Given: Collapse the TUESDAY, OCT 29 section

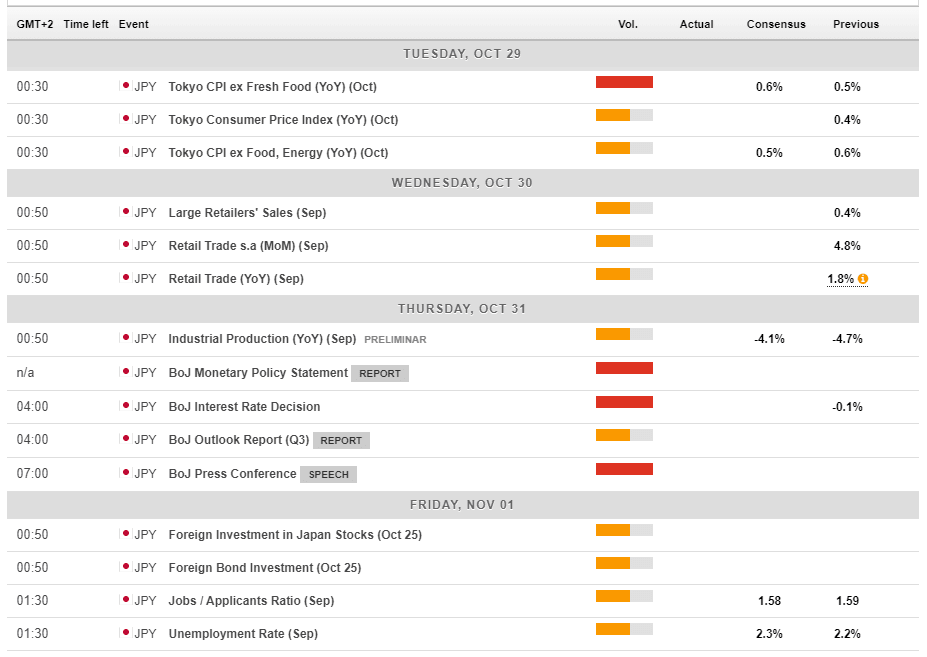Looking at the screenshot, I should (463, 54).
